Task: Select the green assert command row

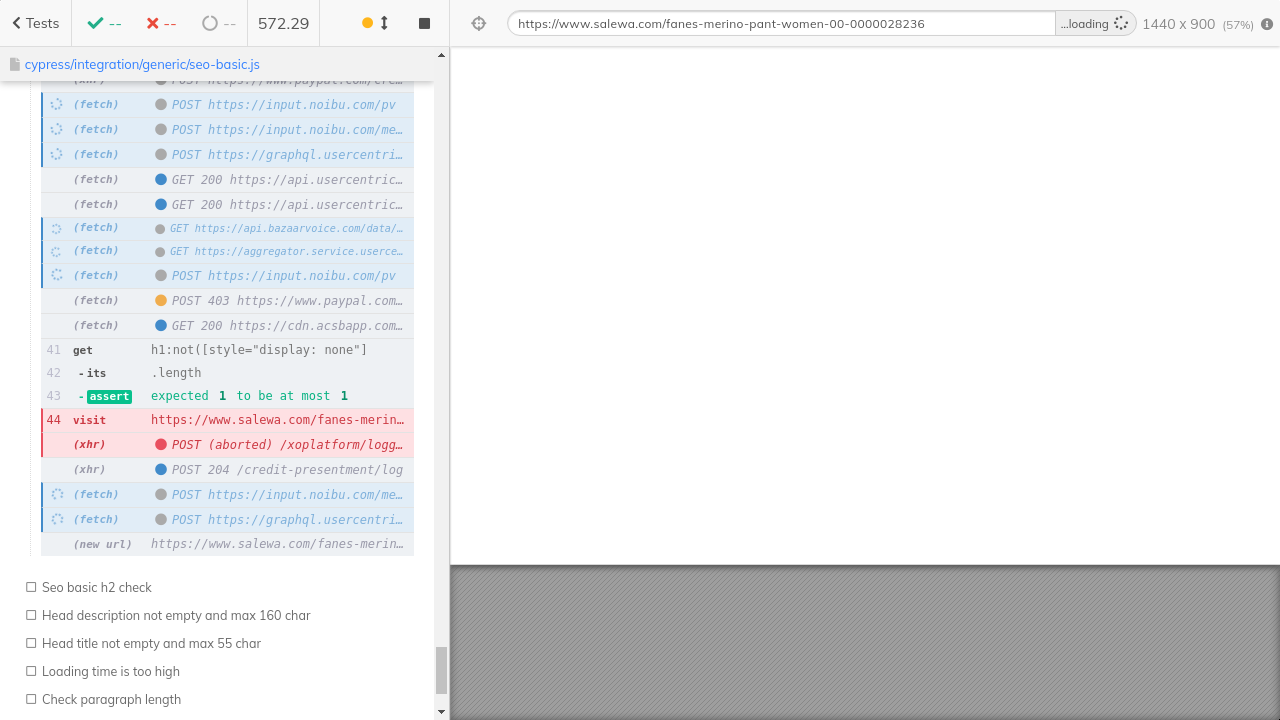Action: (x=228, y=396)
